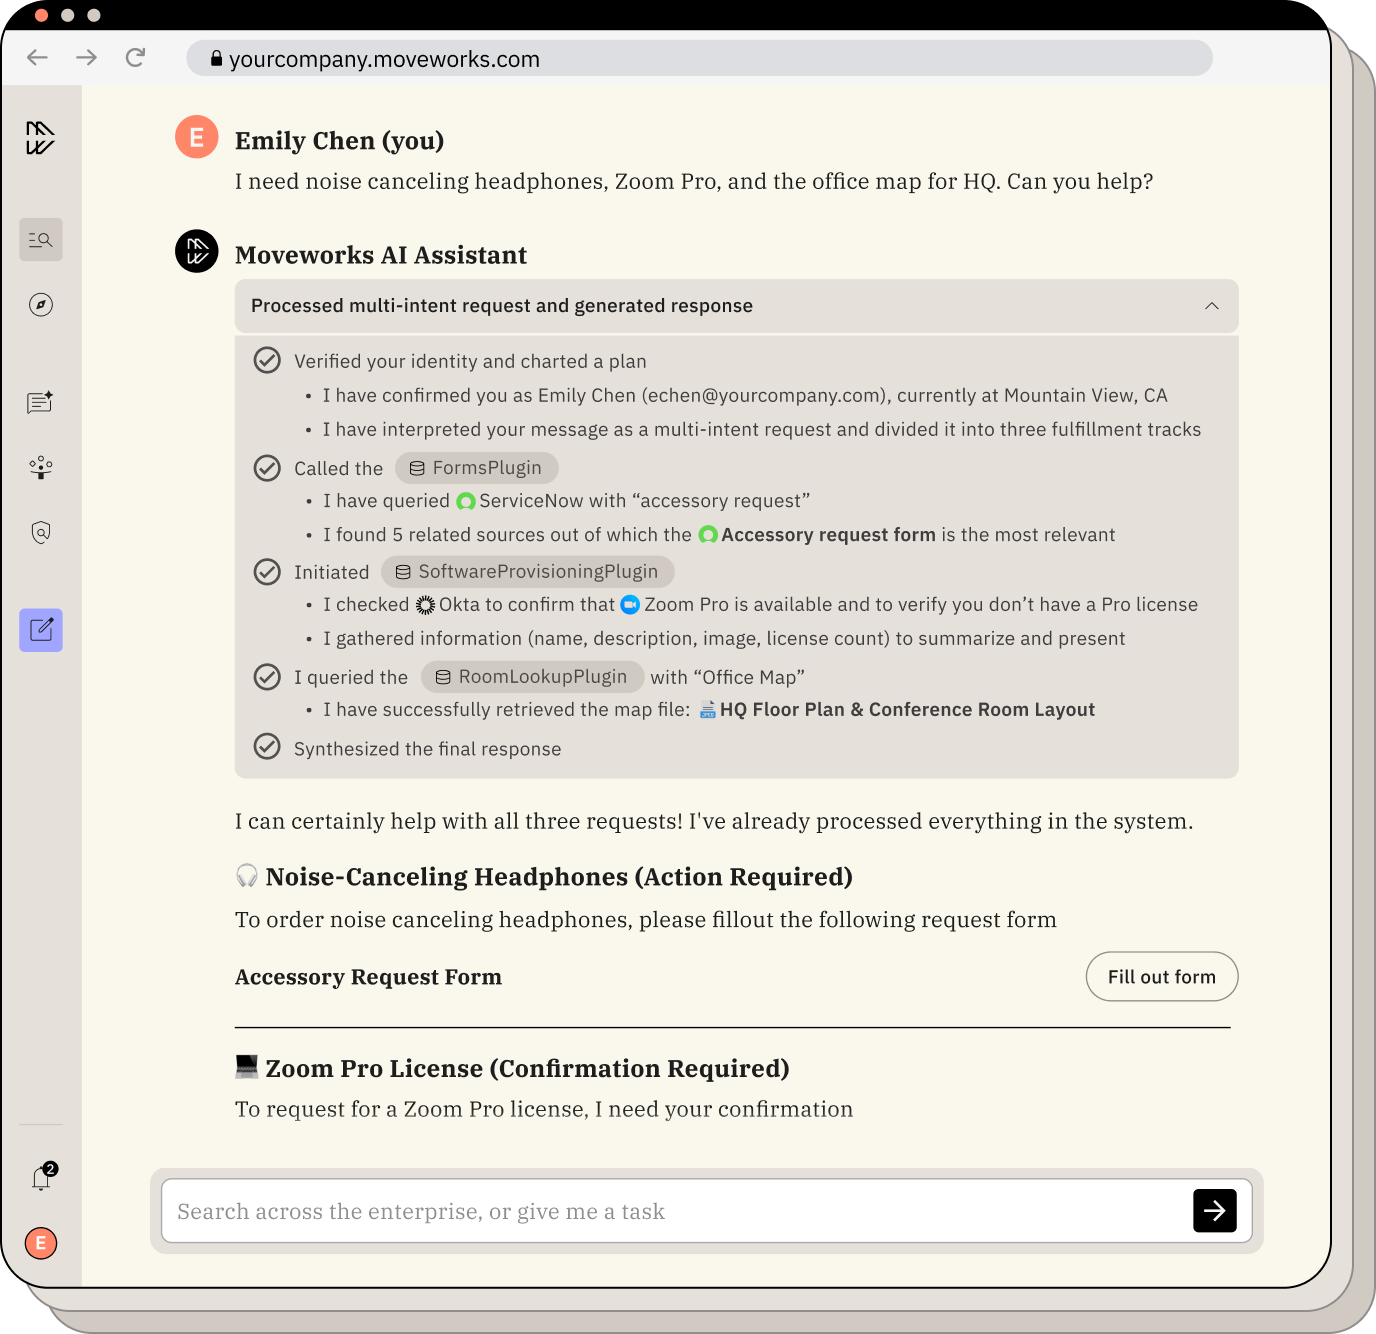Select the AI skills icon in sidebar
The width and height of the screenshot is (1376, 1334).
click(40, 467)
